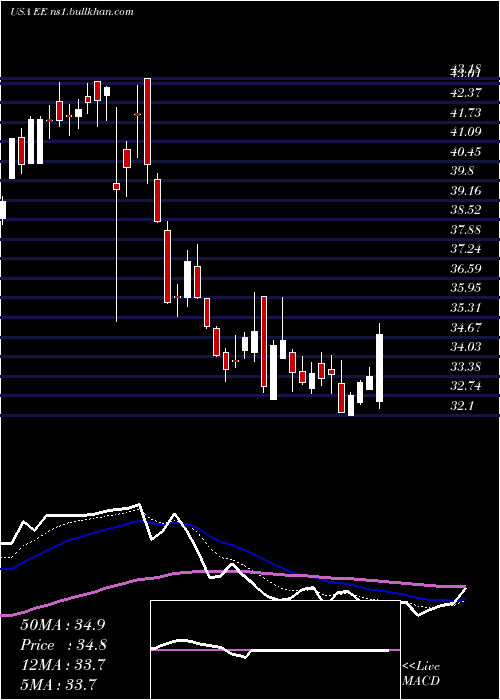Click the 35.95 price axis label
Screen dimensions: 500x700
[466, 288]
